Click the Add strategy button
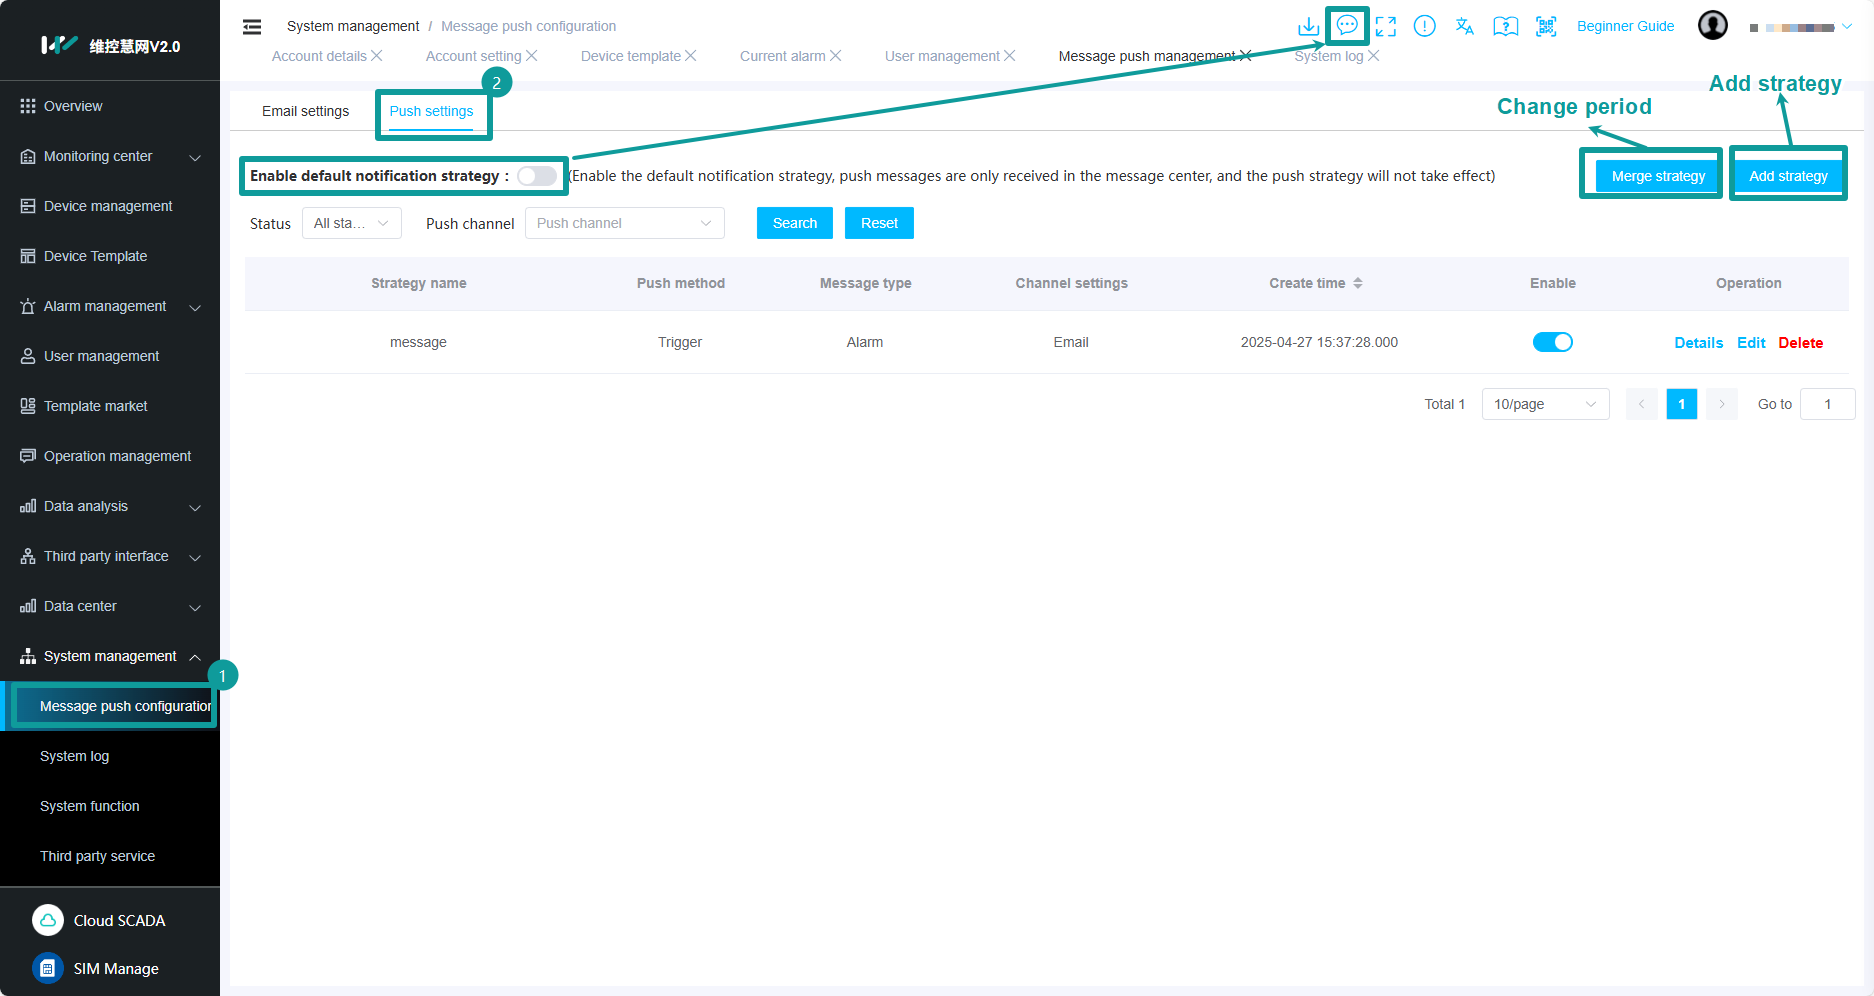Screen dimensions: 1874x996 pos(1787,176)
